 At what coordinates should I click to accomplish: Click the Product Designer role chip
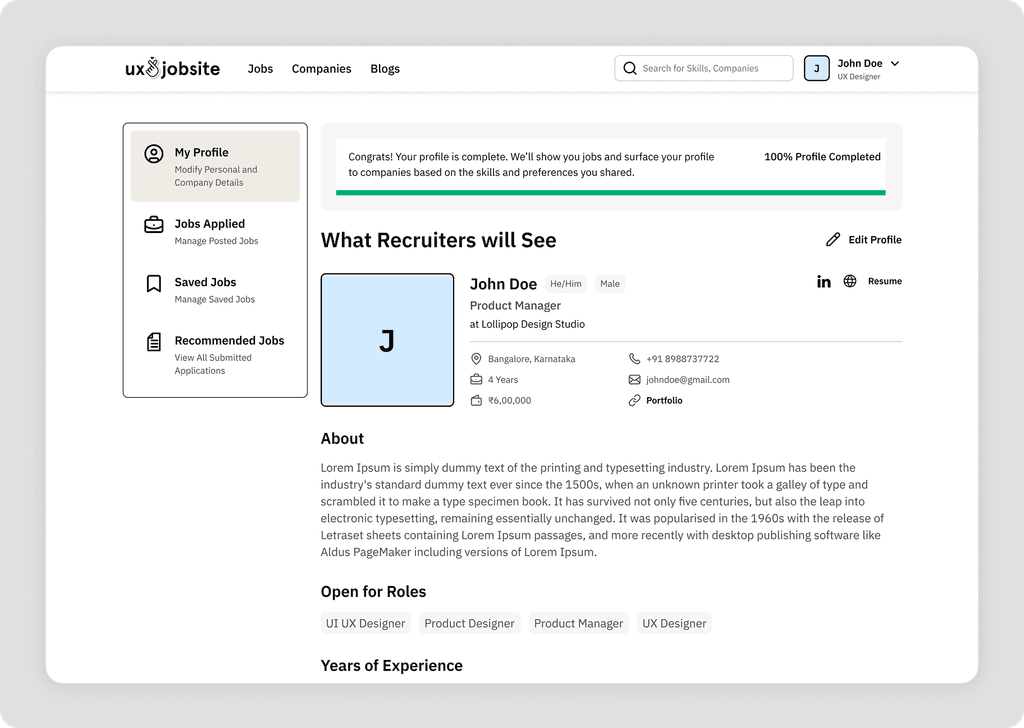(x=470, y=623)
